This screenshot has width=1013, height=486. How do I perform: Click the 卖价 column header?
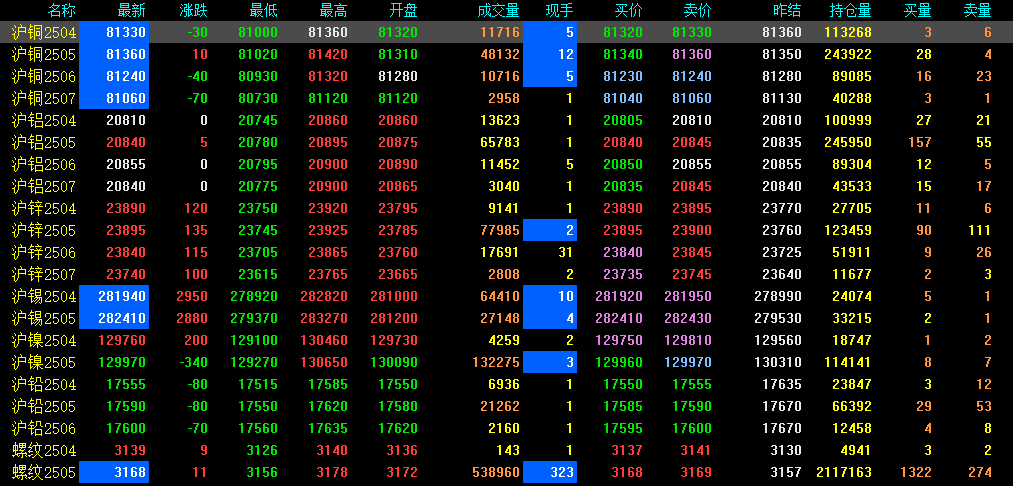tap(698, 10)
